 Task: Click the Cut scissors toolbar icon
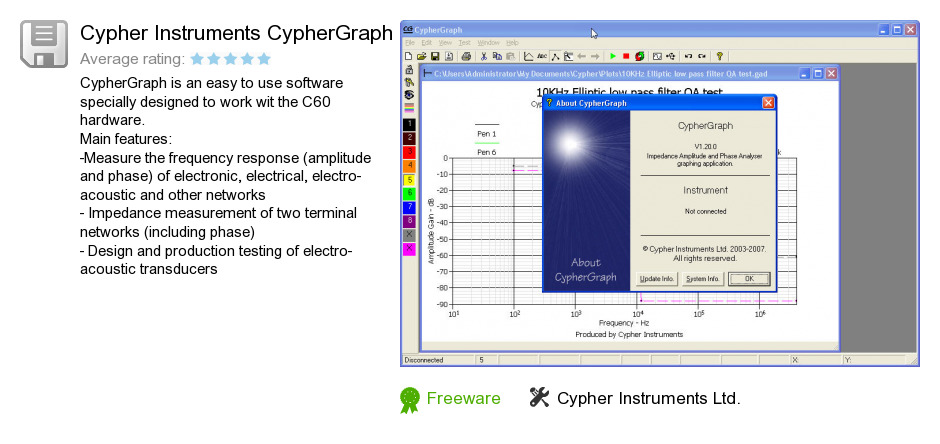pos(484,56)
